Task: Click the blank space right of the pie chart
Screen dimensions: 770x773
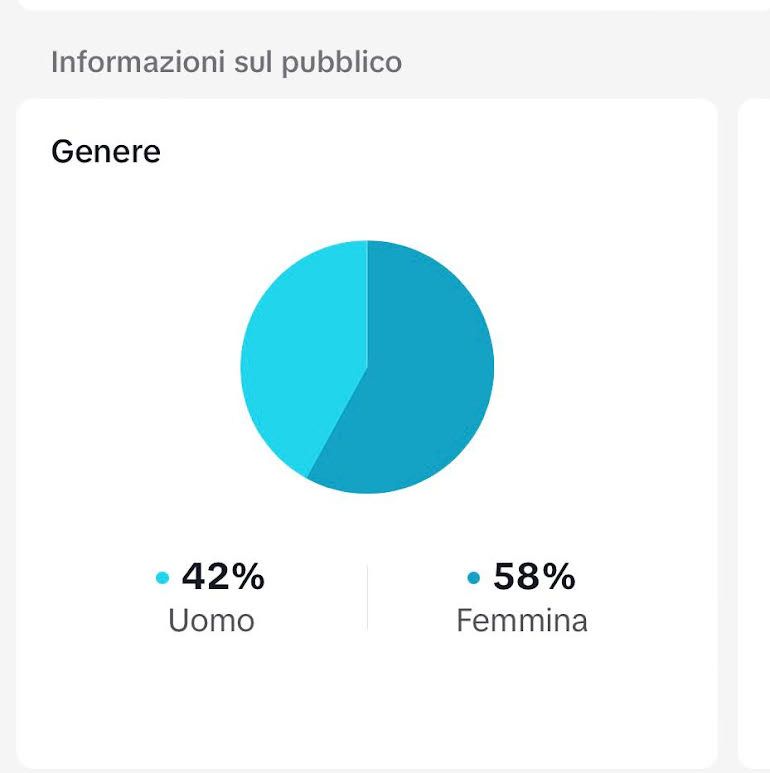Action: tap(601, 367)
